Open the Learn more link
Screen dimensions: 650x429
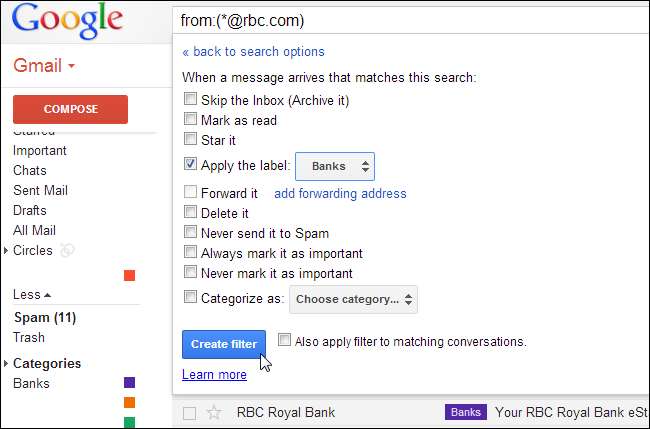click(x=214, y=375)
